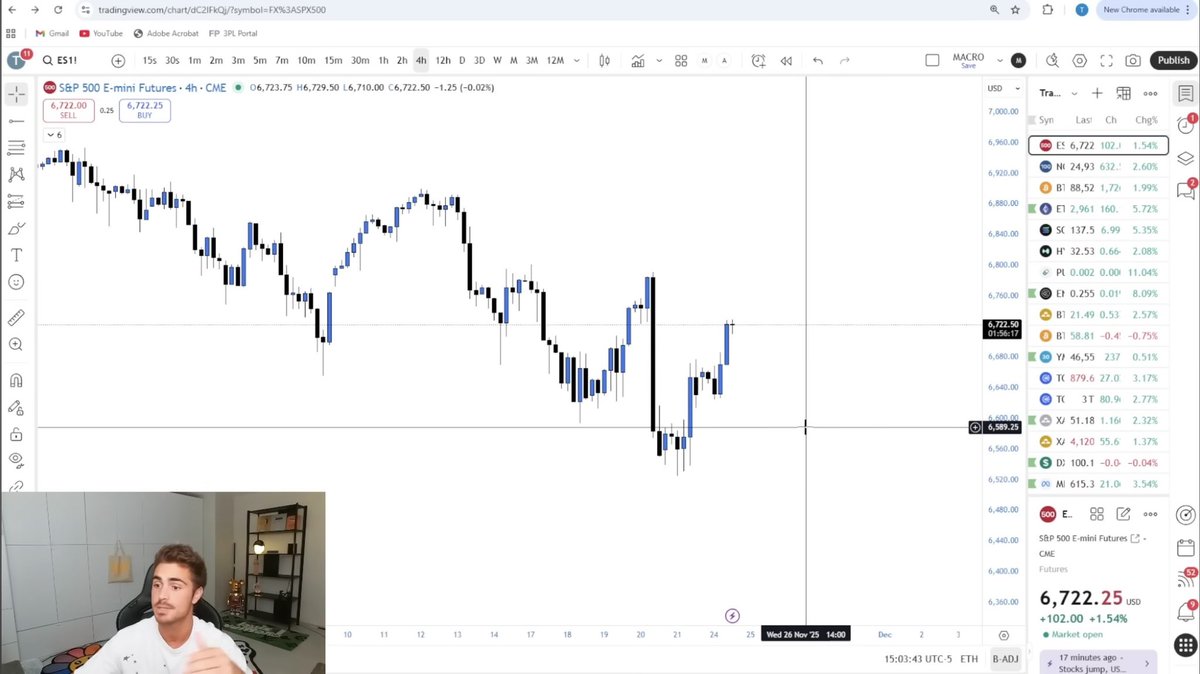1200x674 pixels.
Task: Select the 12h timeframe
Action: (443, 60)
